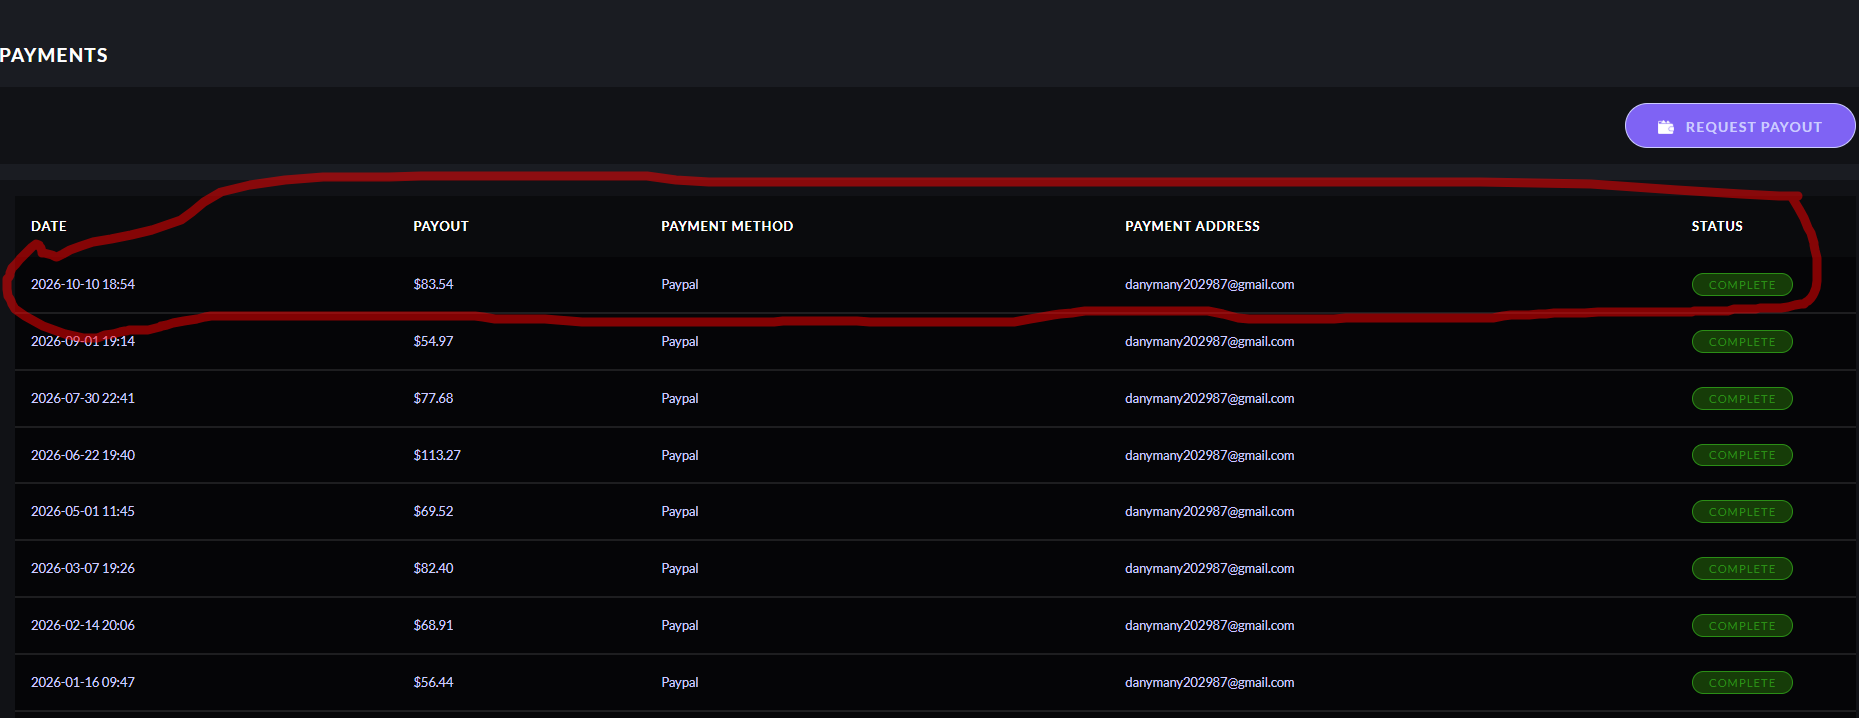Click the $82.40 payout amount

[433, 568]
